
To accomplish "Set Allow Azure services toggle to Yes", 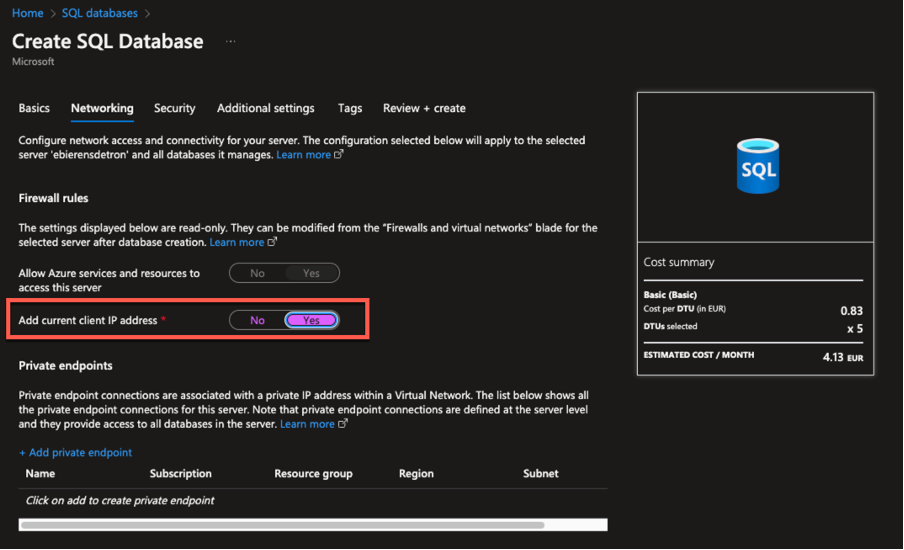I will (311, 273).
